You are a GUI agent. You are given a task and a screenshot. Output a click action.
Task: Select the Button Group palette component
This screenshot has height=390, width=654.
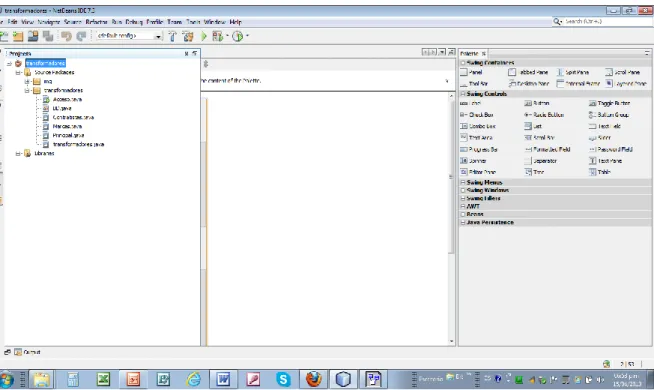(609, 115)
